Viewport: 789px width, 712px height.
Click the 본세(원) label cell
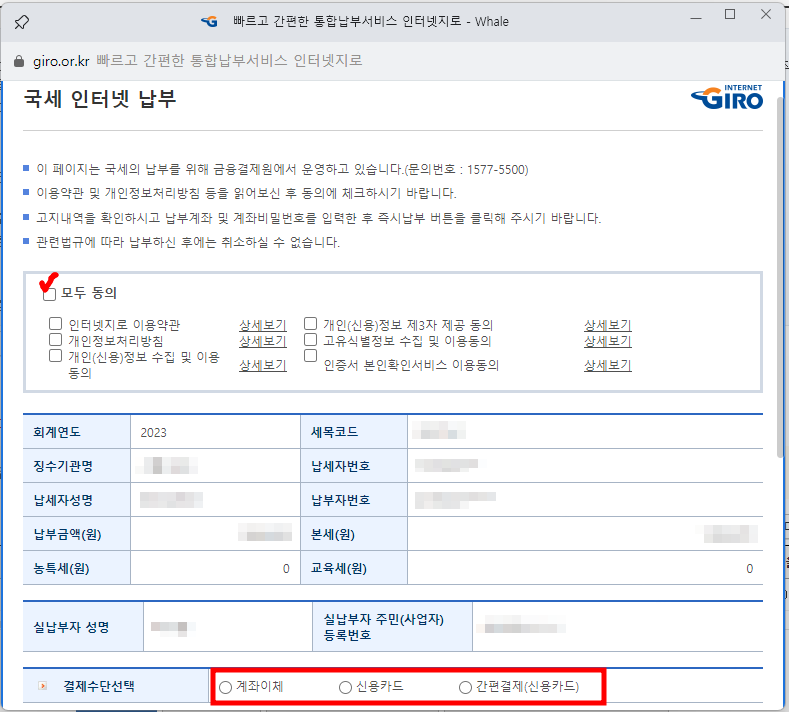pyautogui.click(x=354, y=534)
